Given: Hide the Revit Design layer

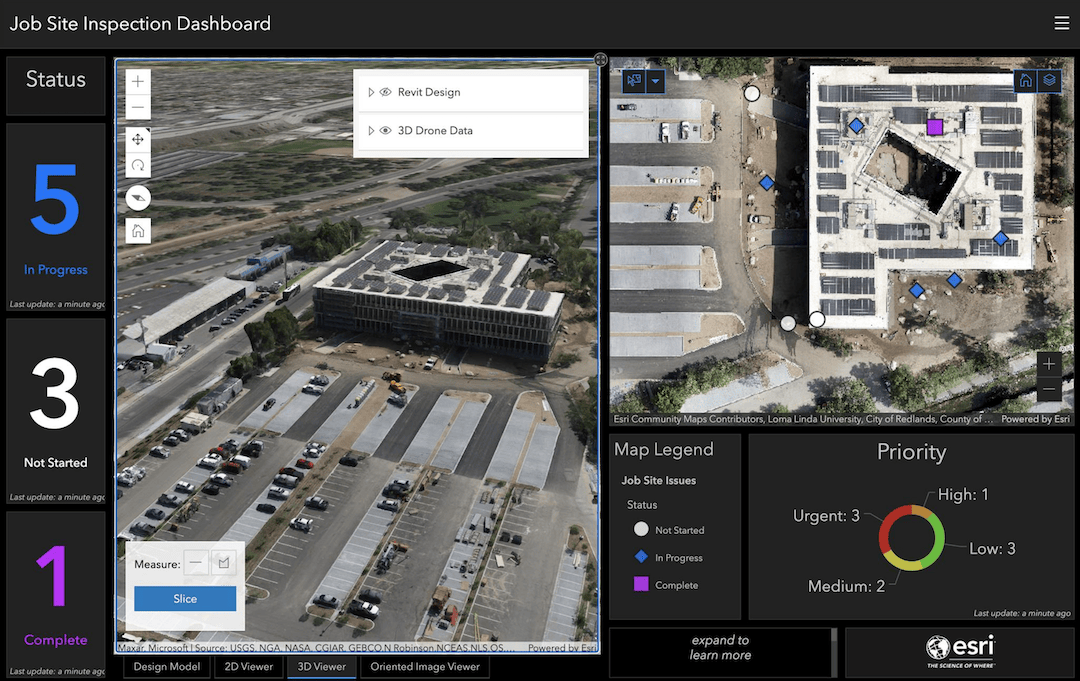Looking at the screenshot, I should [385, 92].
